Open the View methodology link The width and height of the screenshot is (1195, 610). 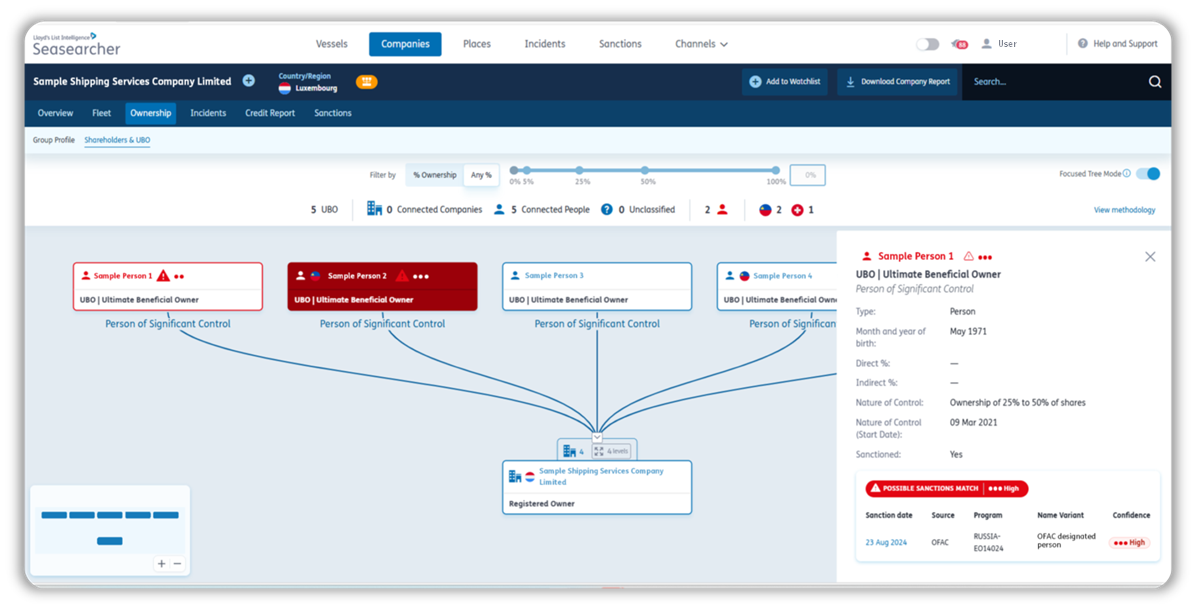point(1124,210)
